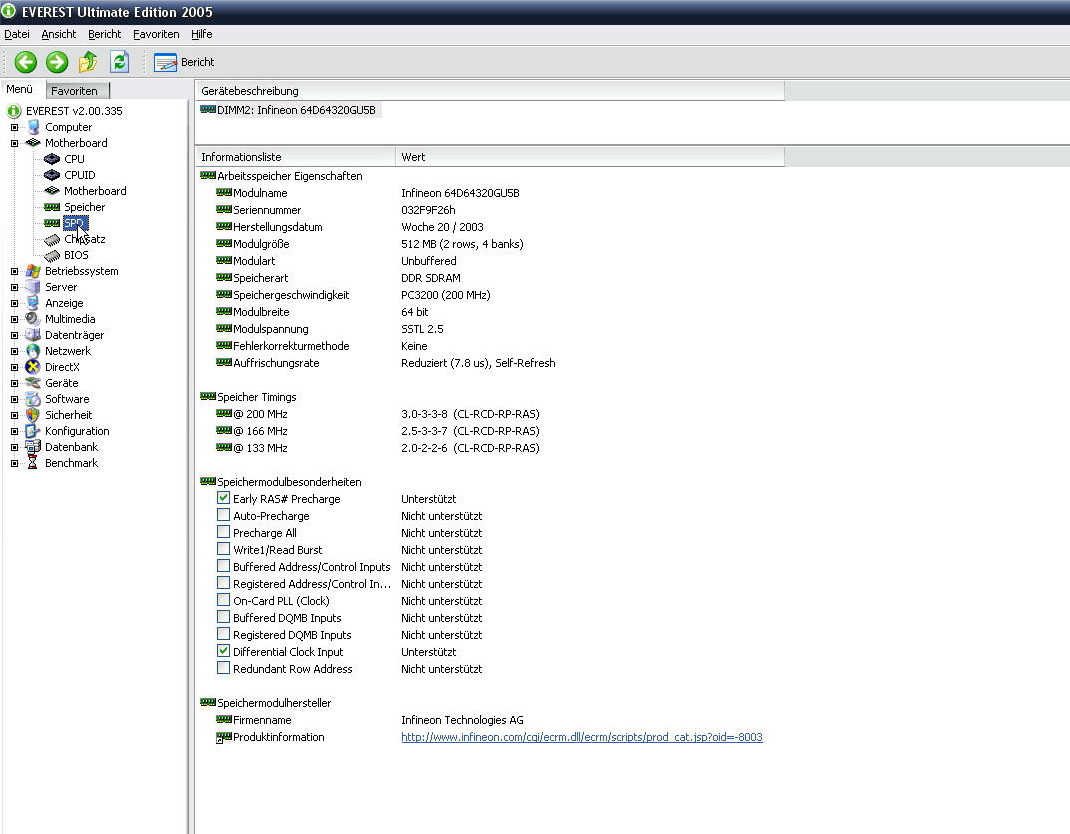Screen dimensions: 1070x834
Task: Click the Refresh toolbar icon
Action: point(119,62)
